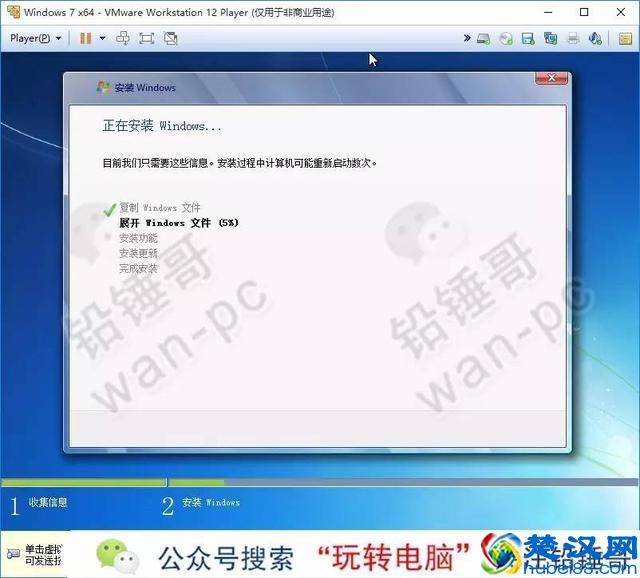Open the message log icon
Image resolution: width=640 pixels, height=578 pixels.
(625, 39)
